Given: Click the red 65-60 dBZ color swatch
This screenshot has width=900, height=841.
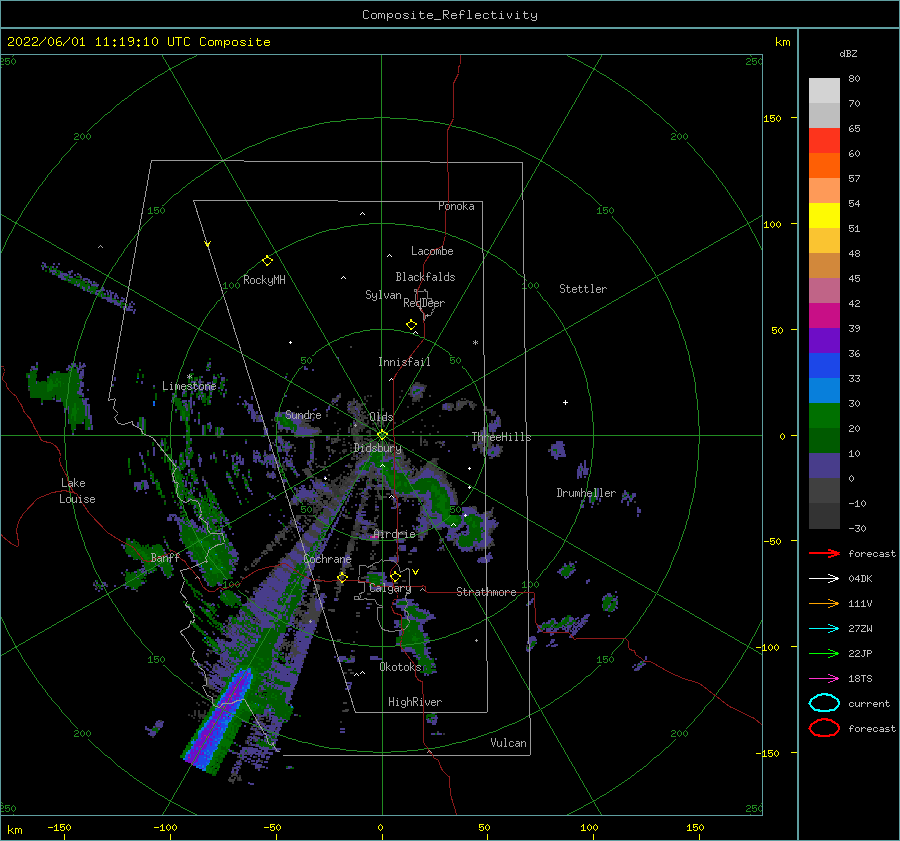Looking at the screenshot, I should coord(824,141).
